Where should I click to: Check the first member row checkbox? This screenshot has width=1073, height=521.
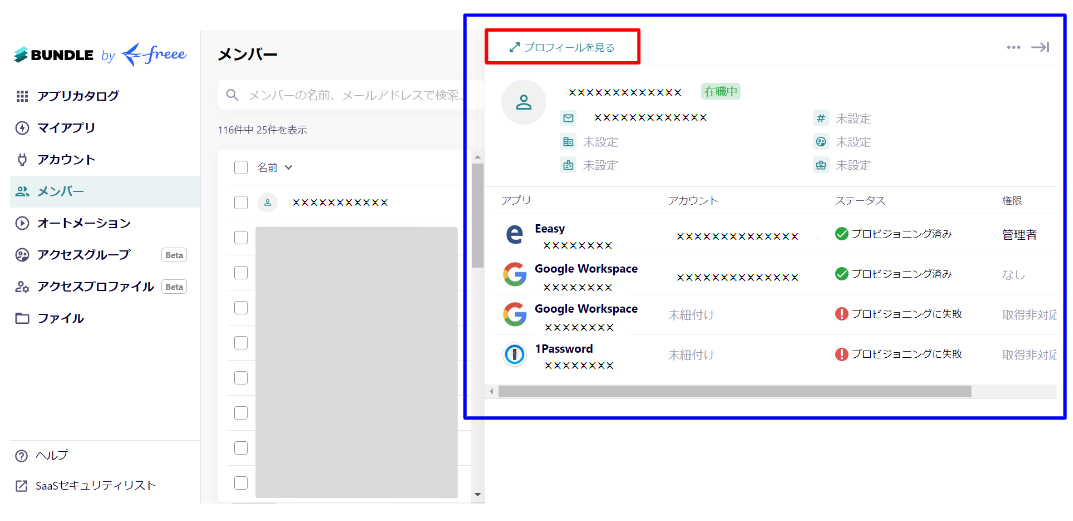[x=241, y=202]
